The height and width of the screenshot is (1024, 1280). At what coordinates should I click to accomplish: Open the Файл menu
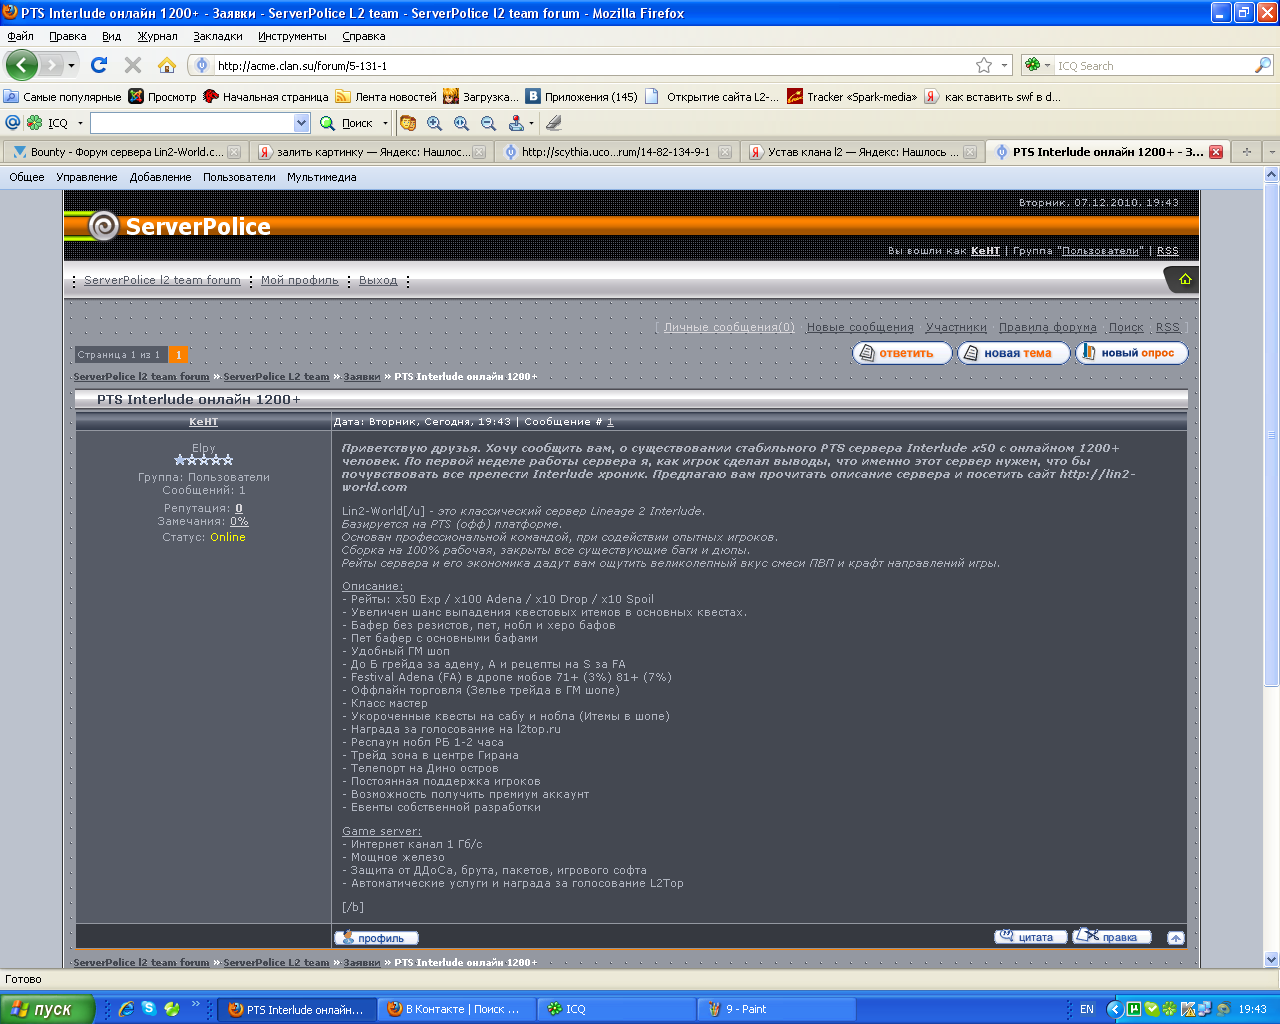[20, 36]
